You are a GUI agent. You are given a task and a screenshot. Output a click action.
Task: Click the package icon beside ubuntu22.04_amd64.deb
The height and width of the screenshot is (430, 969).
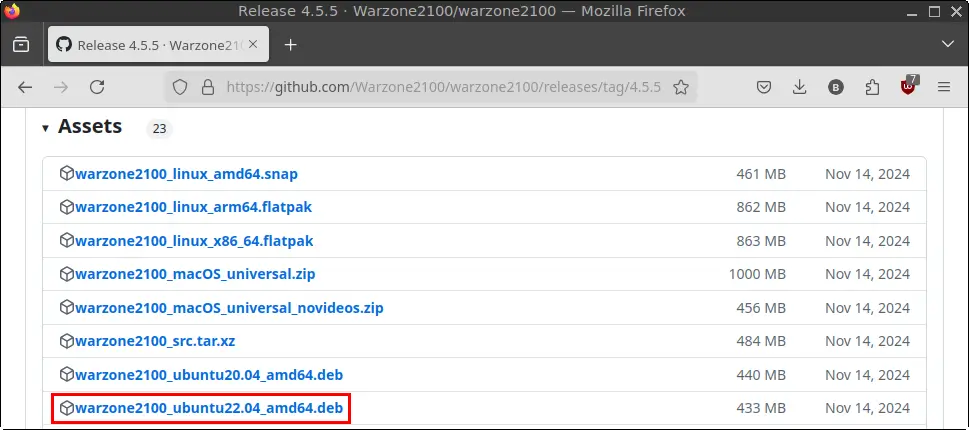click(x=66, y=407)
